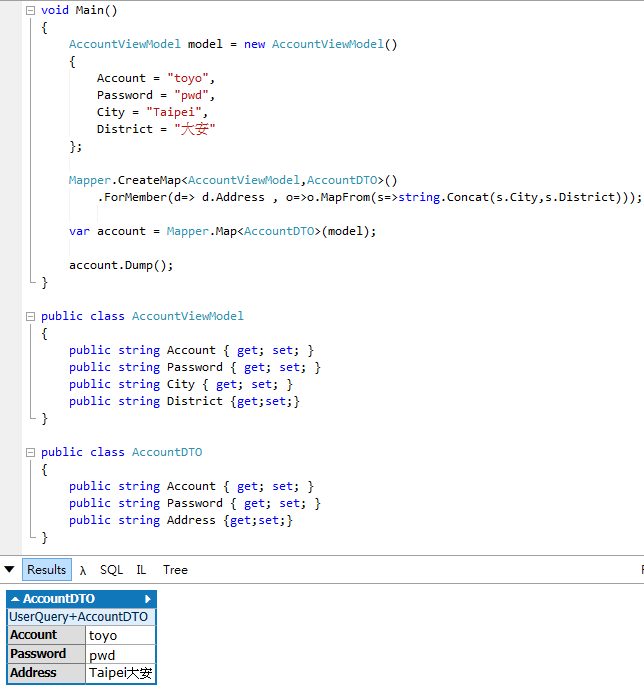
Task: Switch to the Results tab
Action: click(x=47, y=570)
